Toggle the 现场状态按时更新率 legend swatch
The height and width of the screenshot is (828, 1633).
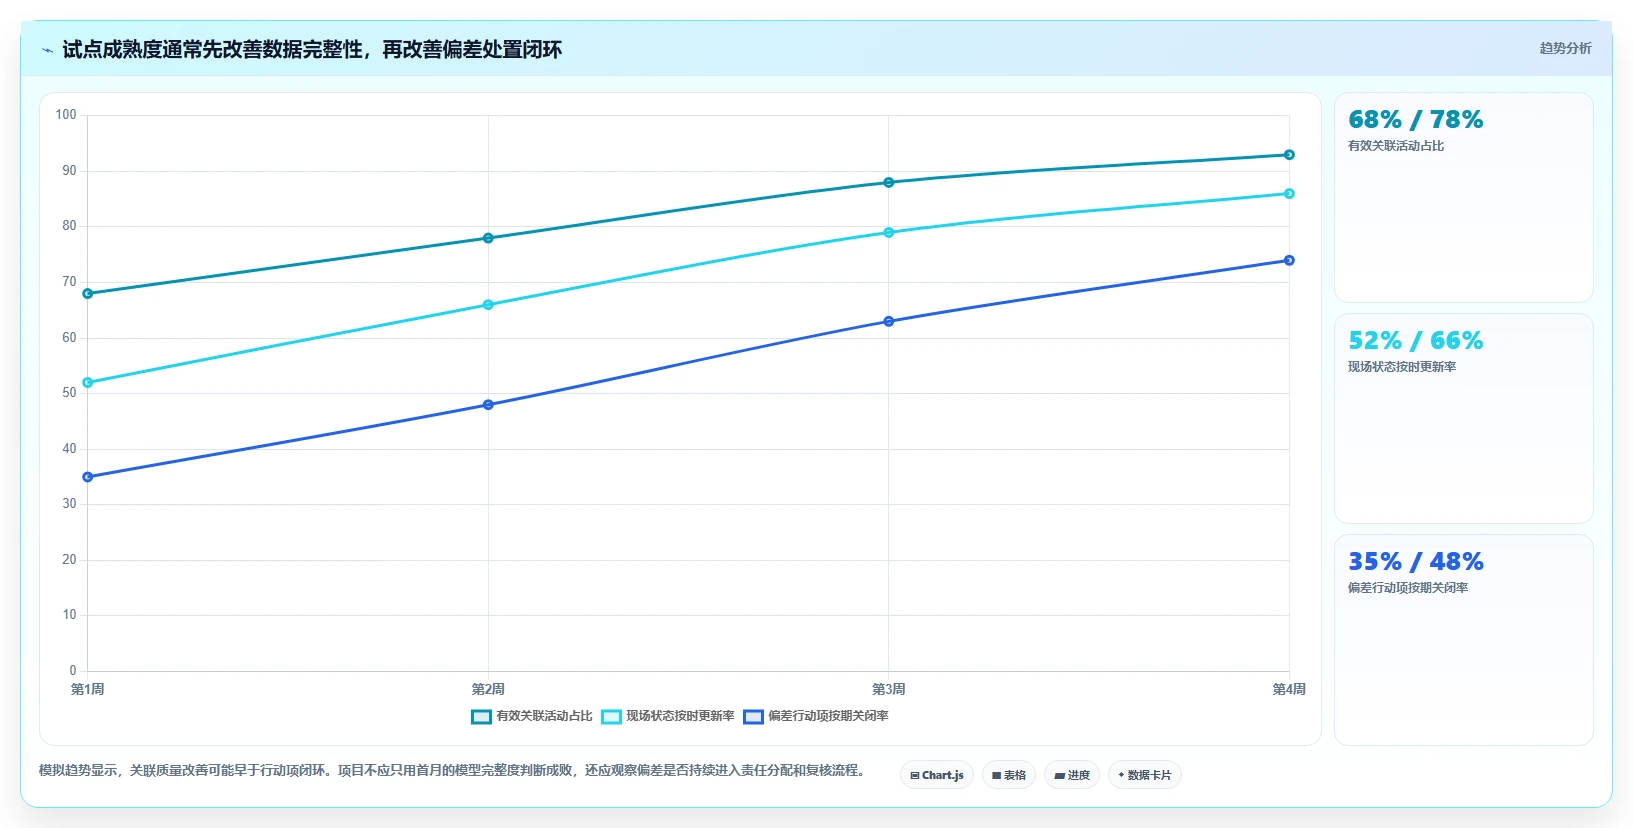click(611, 716)
